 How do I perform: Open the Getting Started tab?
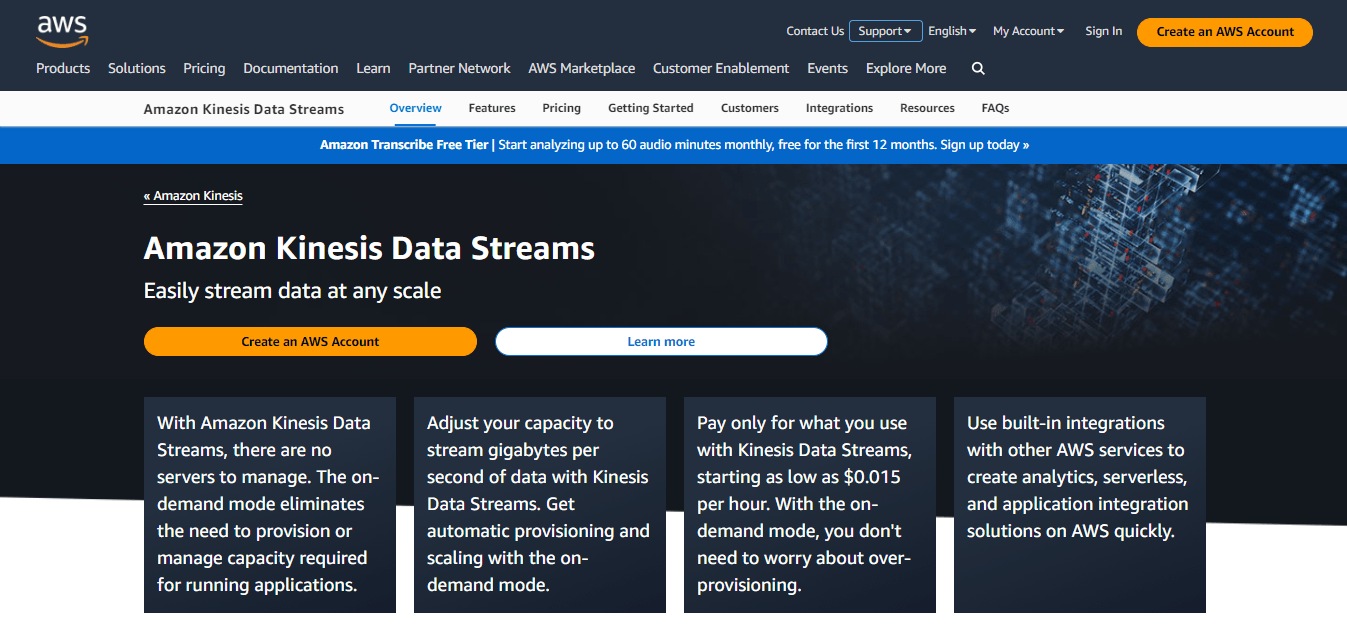(x=650, y=108)
